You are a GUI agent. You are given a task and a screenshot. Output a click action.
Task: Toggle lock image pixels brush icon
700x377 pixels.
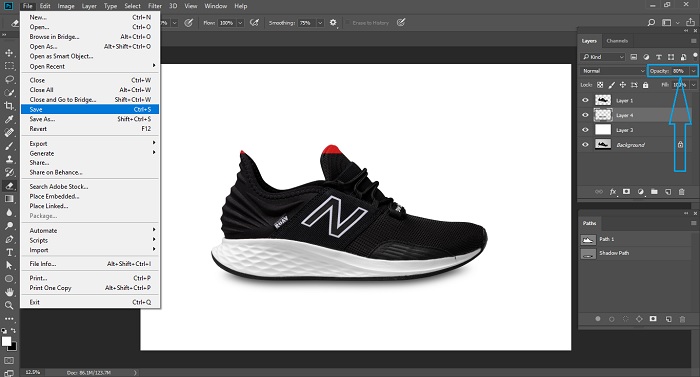pyautogui.click(x=611, y=85)
